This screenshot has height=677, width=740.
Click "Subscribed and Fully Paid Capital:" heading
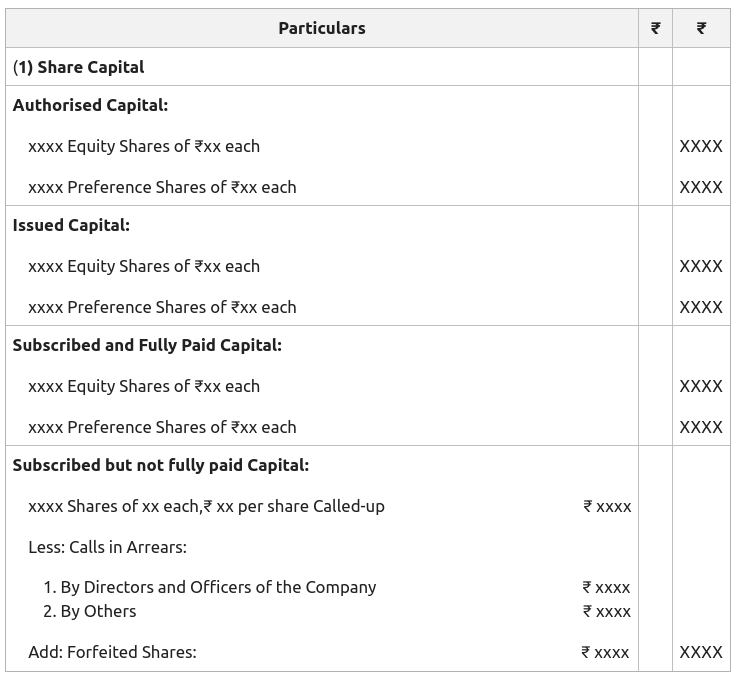click(147, 345)
